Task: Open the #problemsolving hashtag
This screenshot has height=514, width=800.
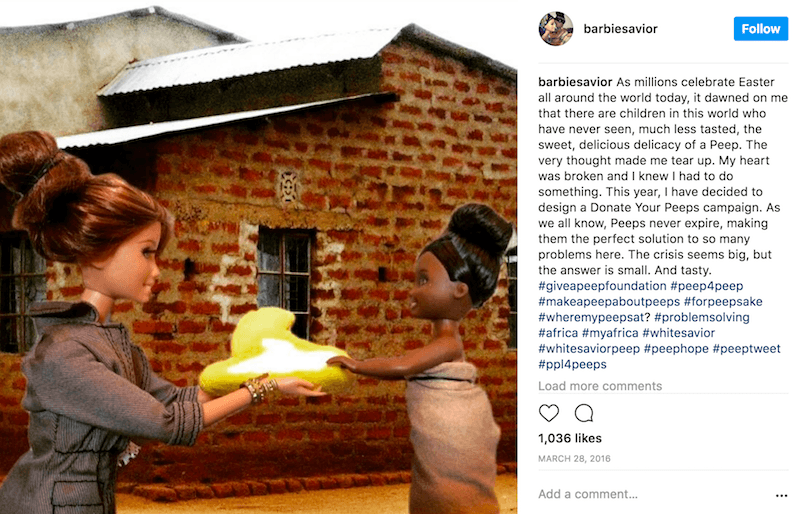Action: click(702, 317)
